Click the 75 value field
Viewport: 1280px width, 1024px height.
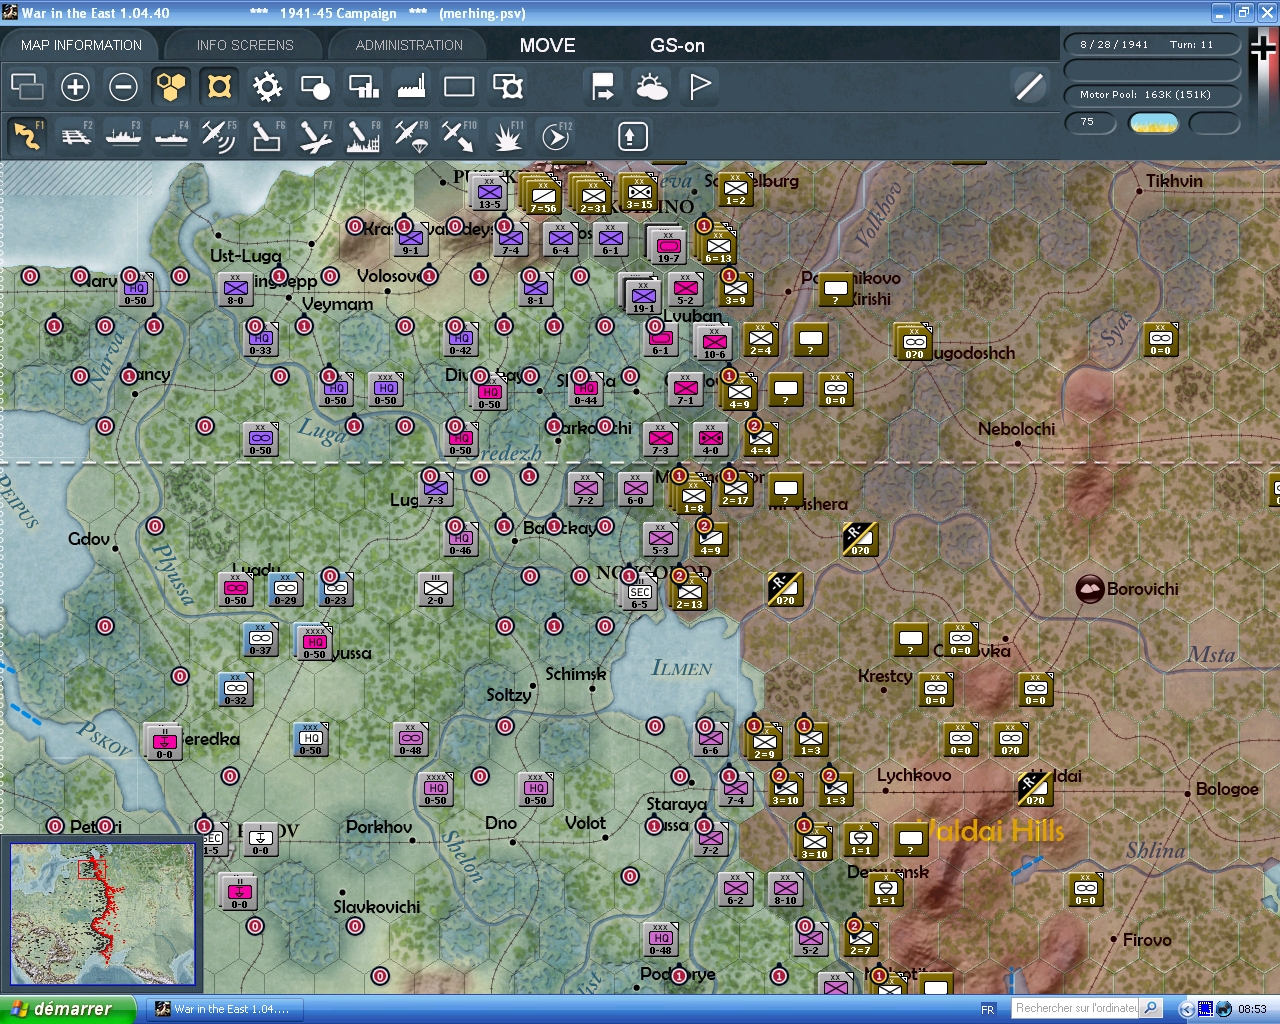(x=1090, y=123)
